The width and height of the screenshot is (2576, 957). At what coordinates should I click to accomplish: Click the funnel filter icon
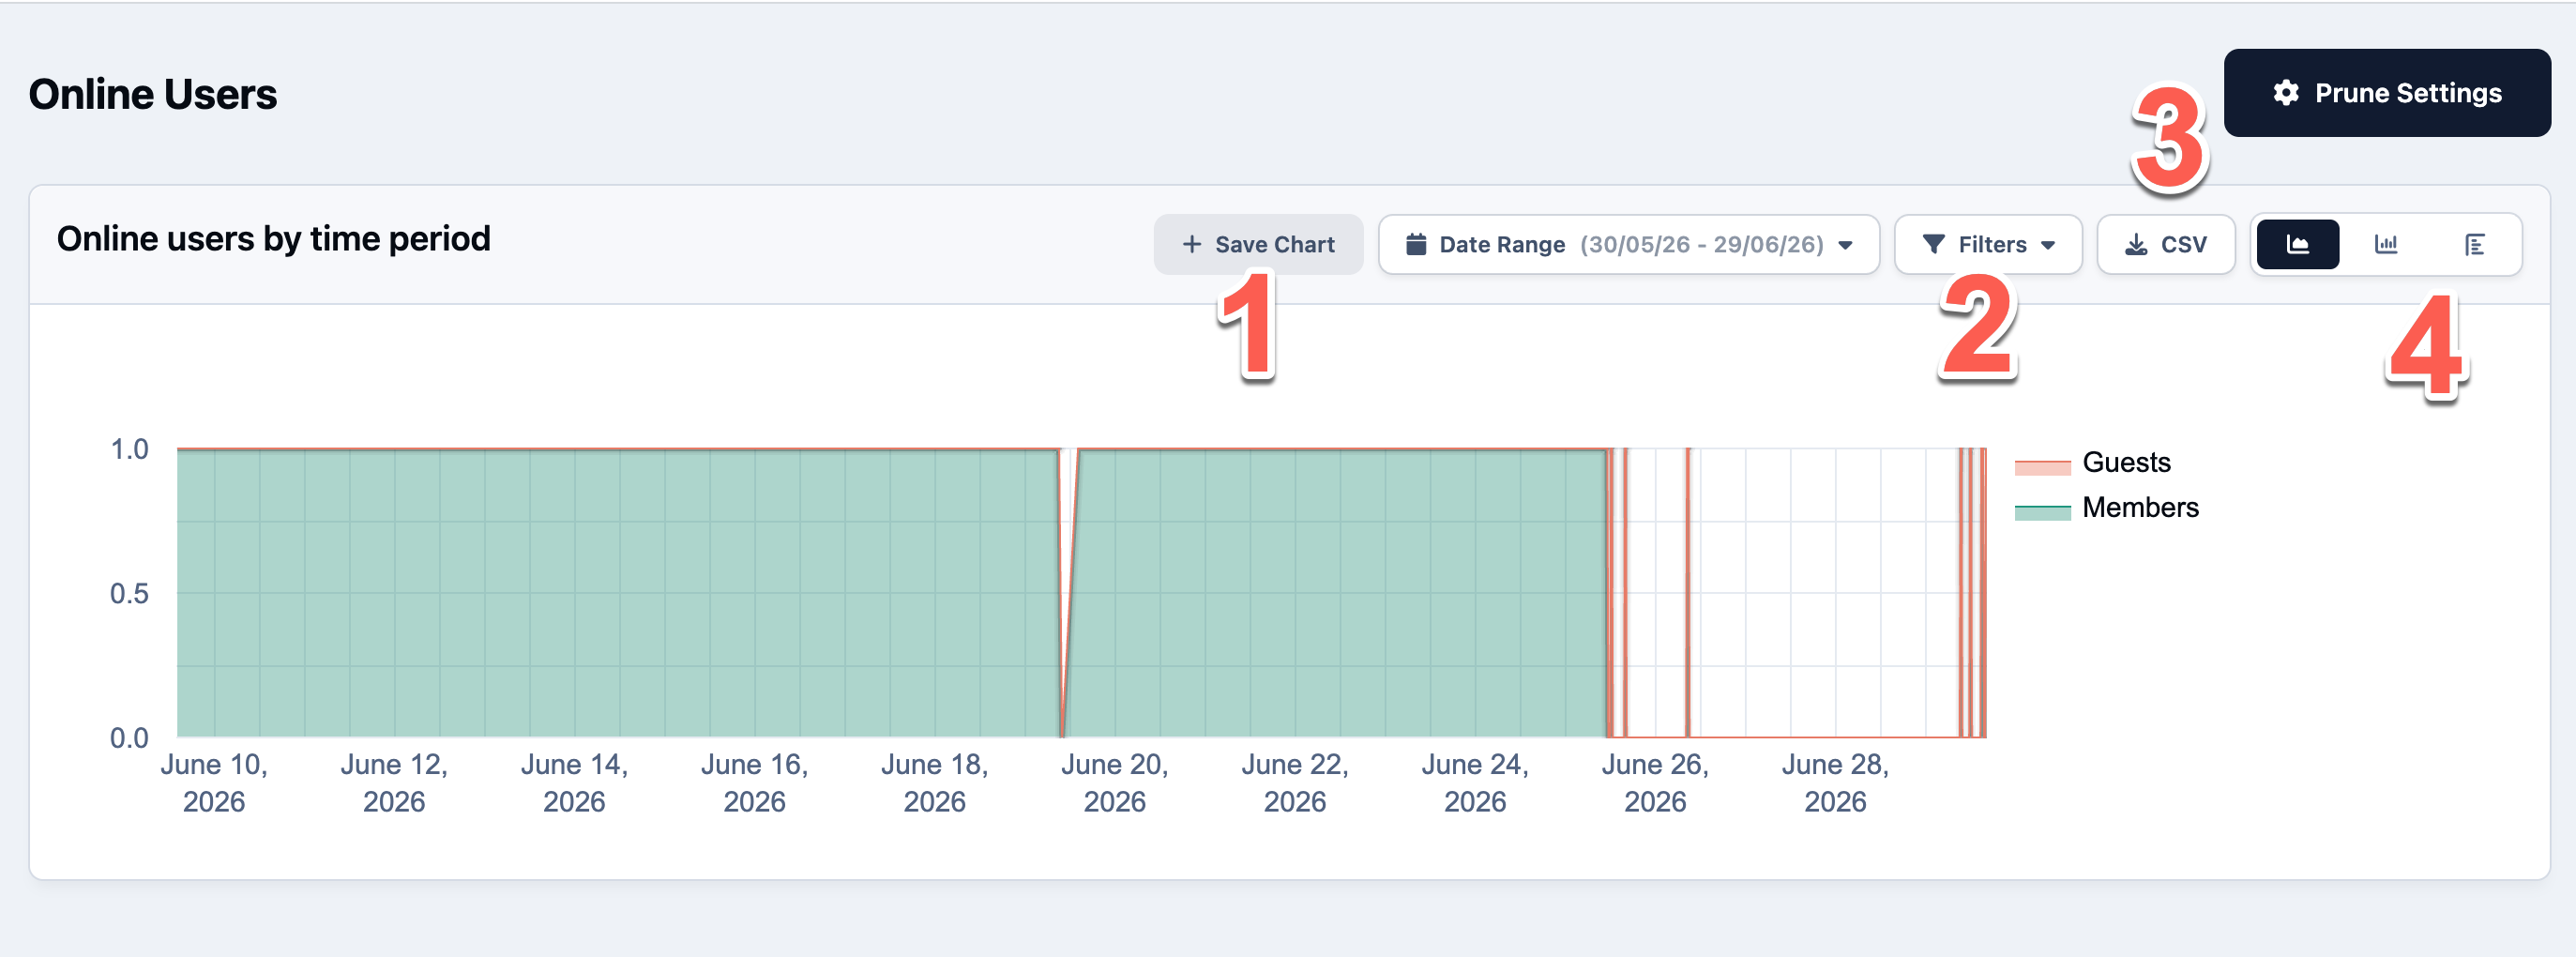point(1933,244)
